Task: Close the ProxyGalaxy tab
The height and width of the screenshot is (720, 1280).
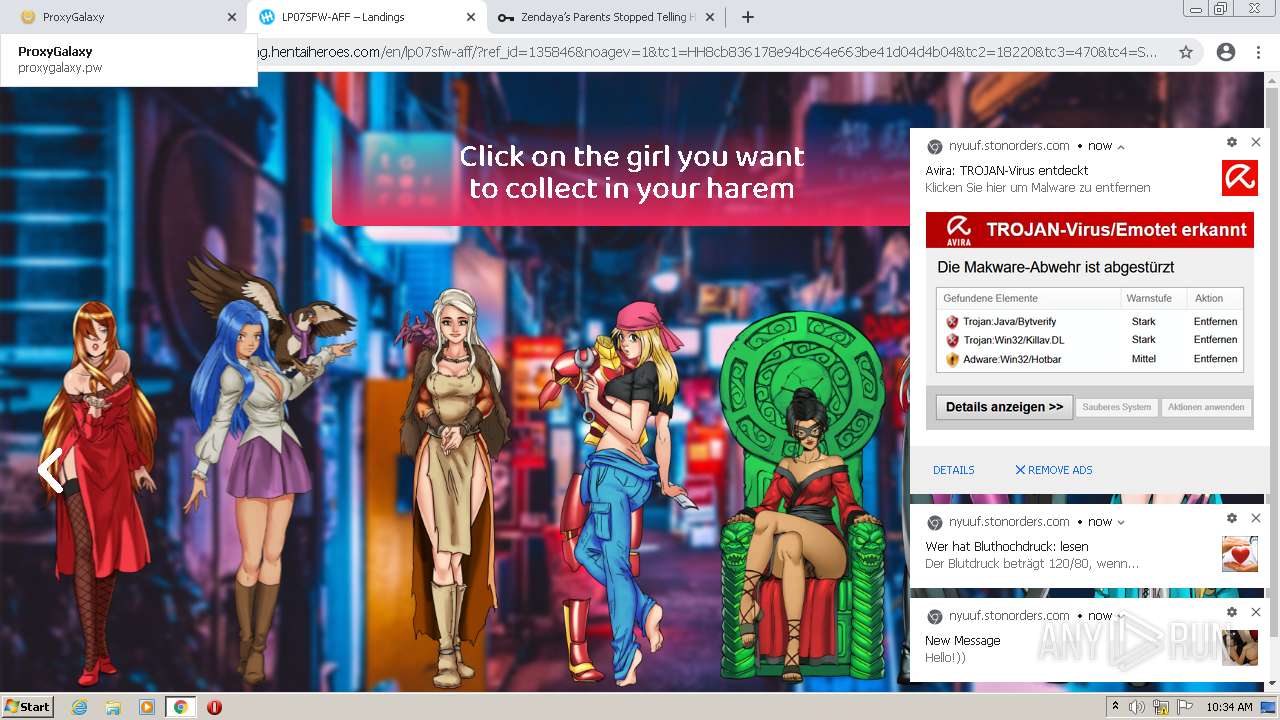Action: (x=231, y=17)
